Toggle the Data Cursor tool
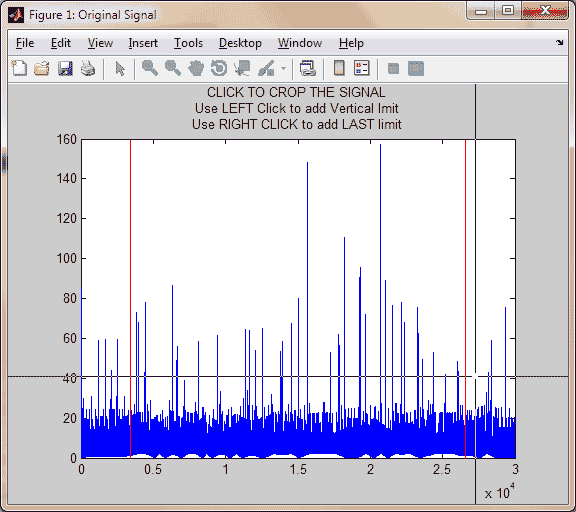576x512 pixels. point(242,69)
